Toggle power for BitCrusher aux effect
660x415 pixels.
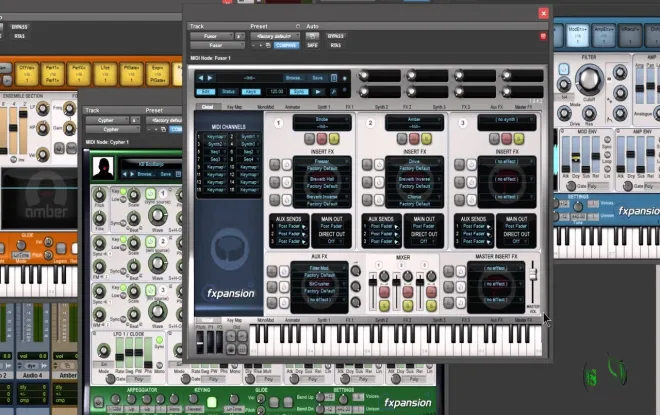click(284, 287)
